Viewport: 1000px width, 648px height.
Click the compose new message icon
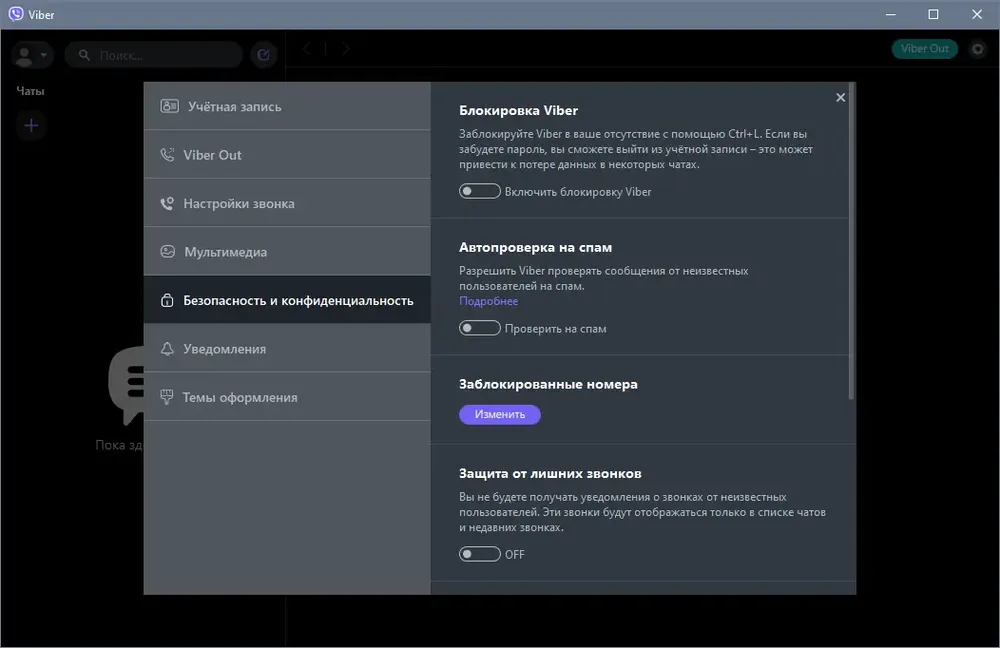coord(263,55)
